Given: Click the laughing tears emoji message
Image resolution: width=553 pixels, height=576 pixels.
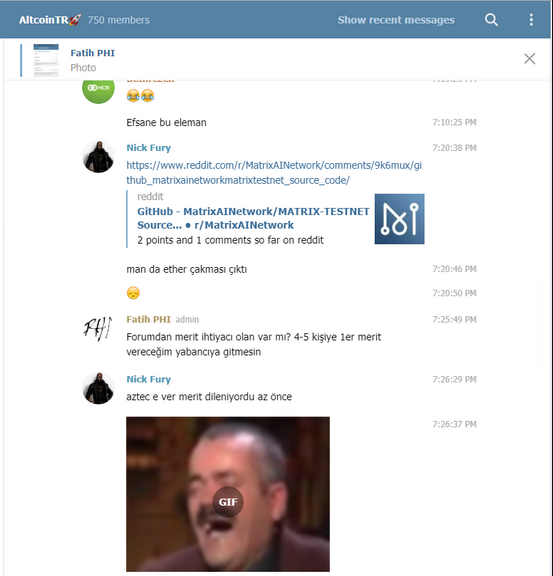Looking at the screenshot, I should (x=140, y=96).
